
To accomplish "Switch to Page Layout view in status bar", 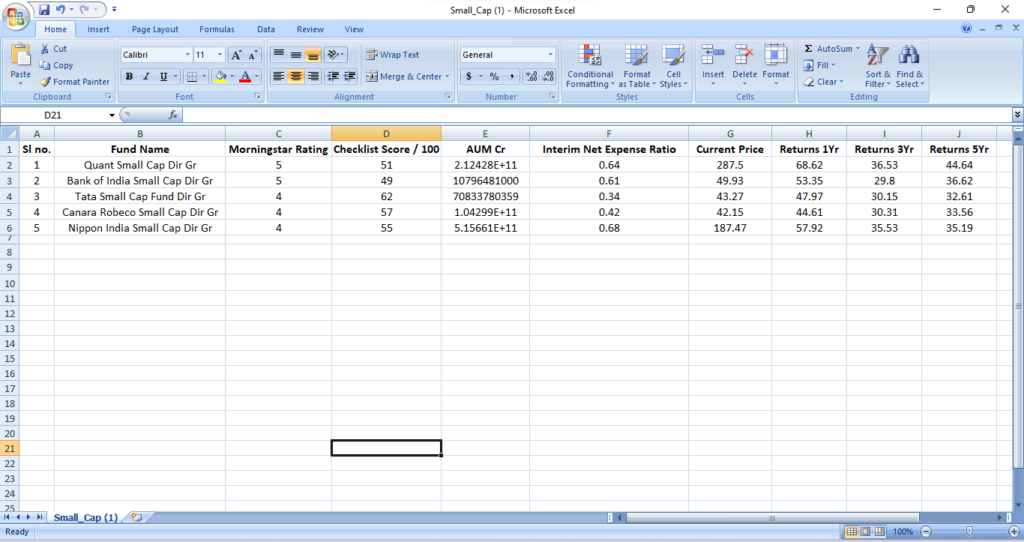I will 865,532.
